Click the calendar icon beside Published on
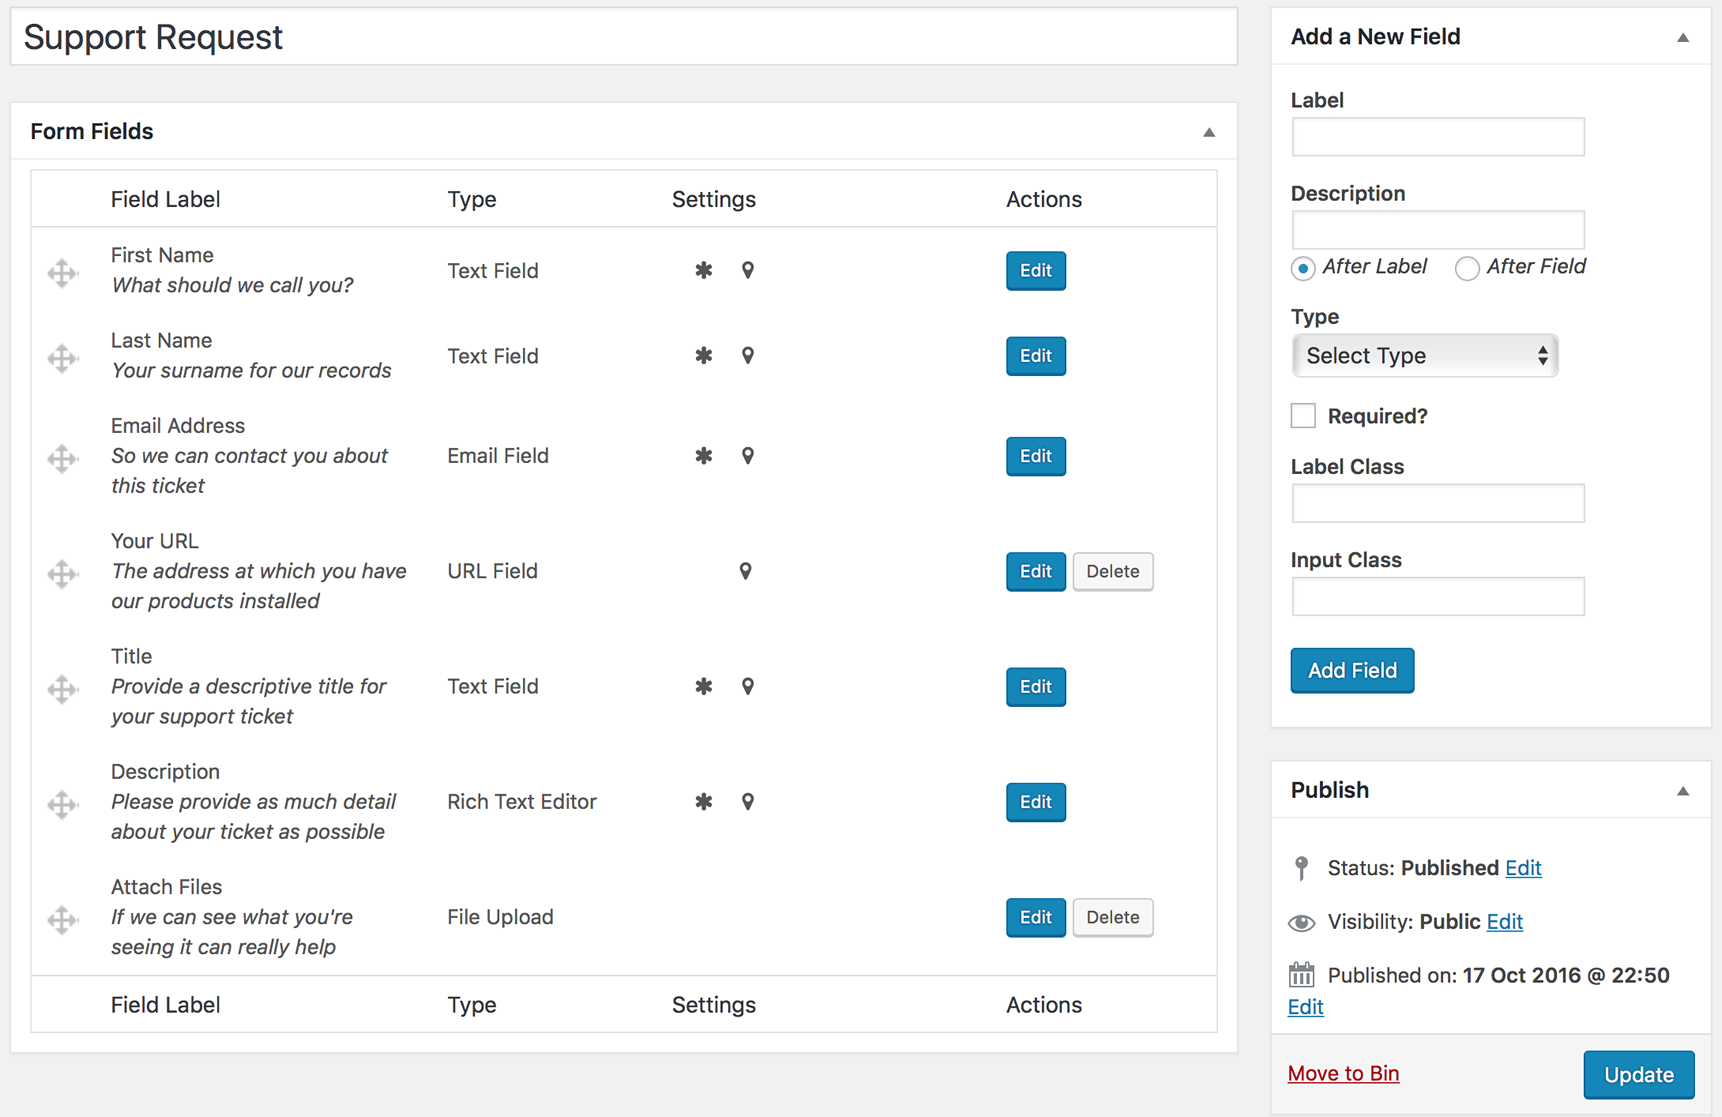The width and height of the screenshot is (1722, 1117). (x=1301, y=974)
